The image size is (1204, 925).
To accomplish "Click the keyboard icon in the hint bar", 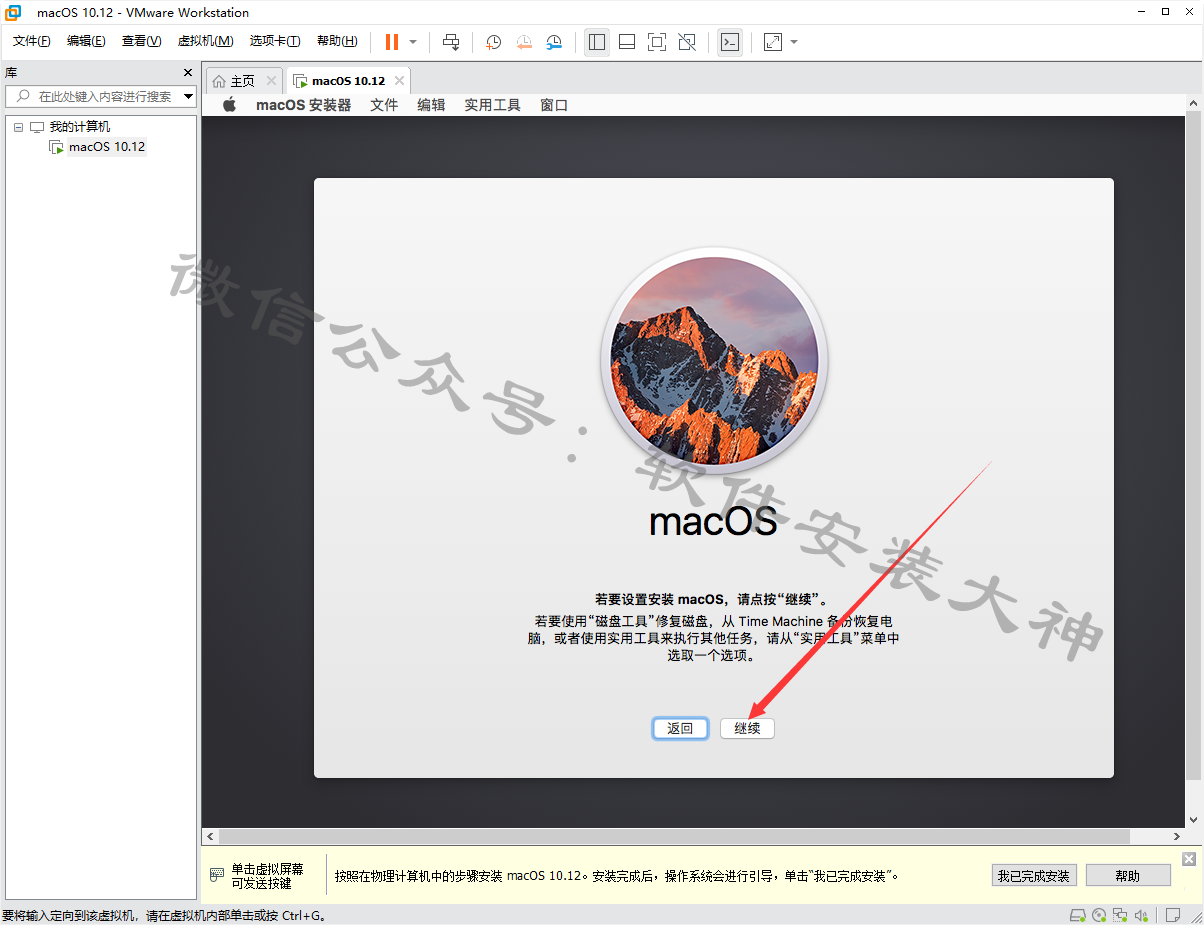I will coord(217,875).
